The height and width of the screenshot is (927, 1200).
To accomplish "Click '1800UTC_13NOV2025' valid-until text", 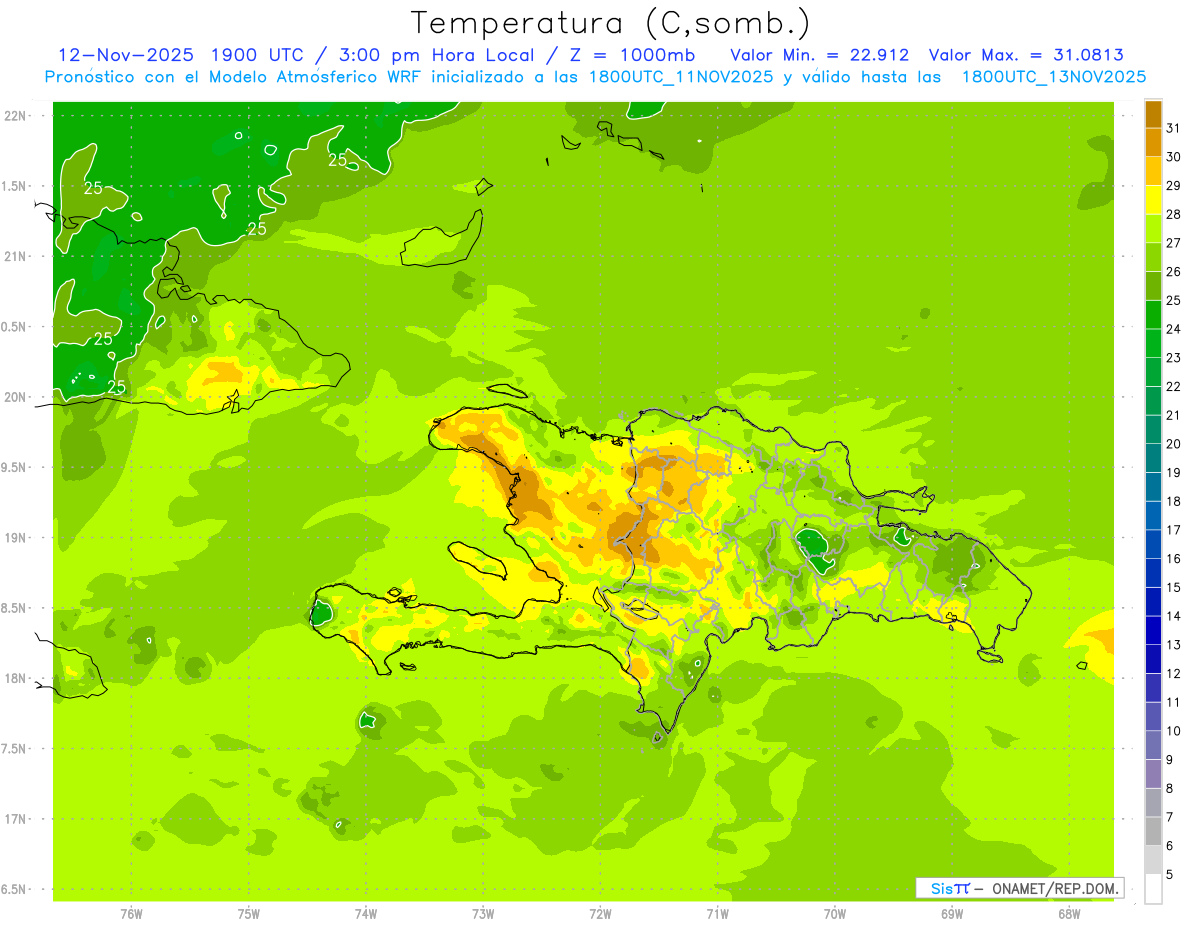I will tap(1053, 77).
